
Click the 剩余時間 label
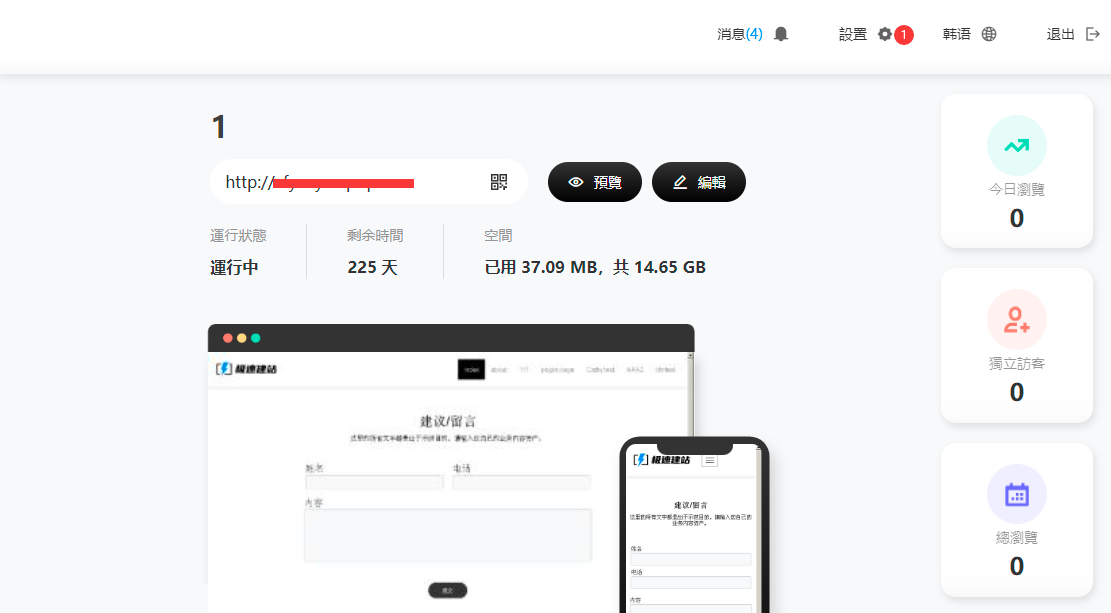click(x=375, y=235)
